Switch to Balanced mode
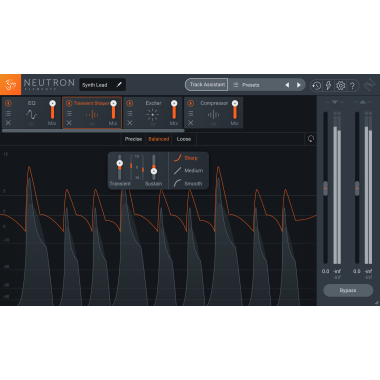This screenshot has width=380, height=380. (x=159, y=139)
